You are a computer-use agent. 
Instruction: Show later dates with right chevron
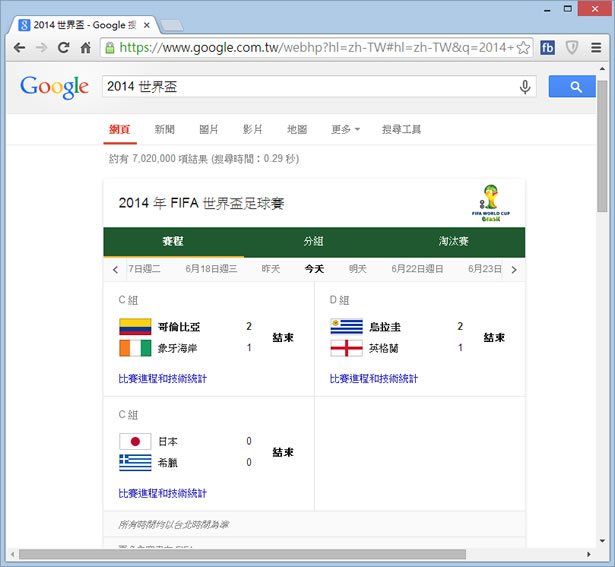pyautogui.click(x=514, y=269)
